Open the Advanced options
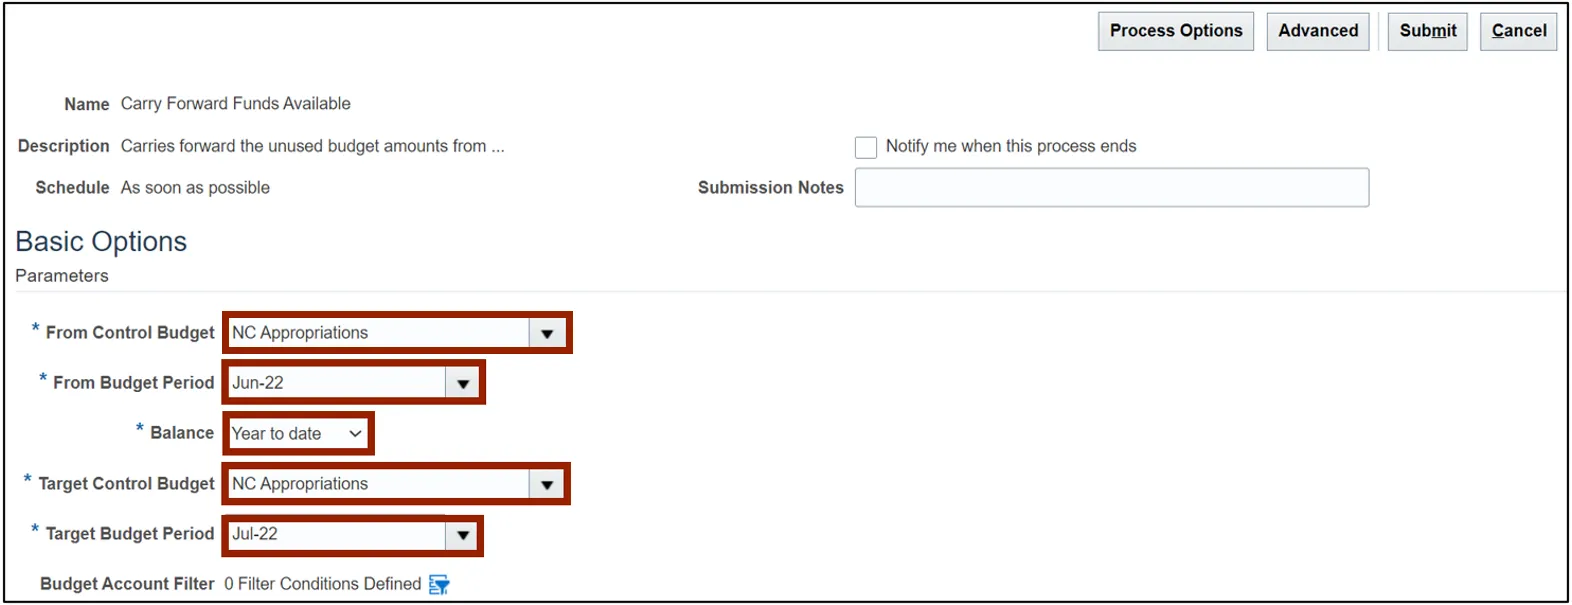Image resolution: width=1572 pixels, height=605 pixels. pyautogui.click(x=1317, y=31)
